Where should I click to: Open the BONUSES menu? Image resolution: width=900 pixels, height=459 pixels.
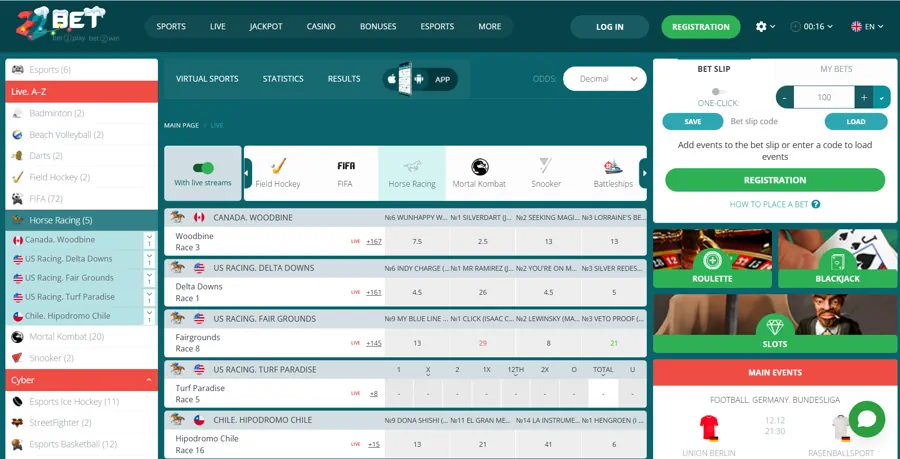tap(378, 26)
